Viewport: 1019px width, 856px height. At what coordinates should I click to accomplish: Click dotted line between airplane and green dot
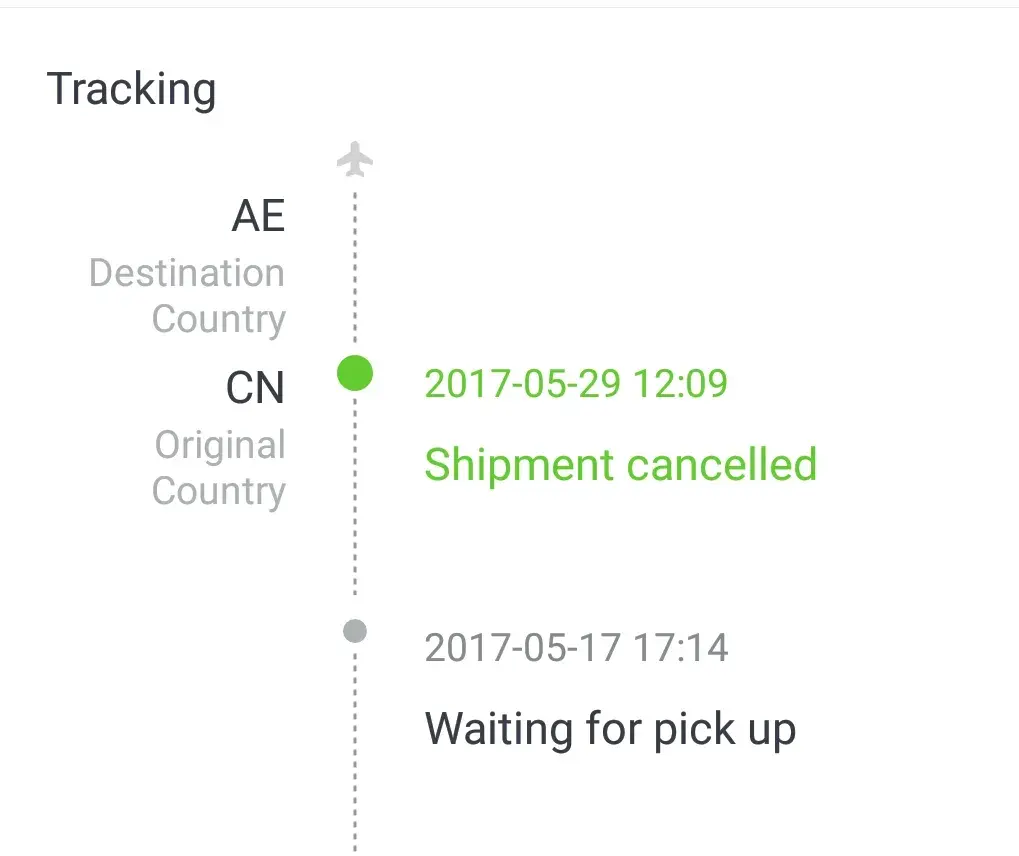point(355,270)
